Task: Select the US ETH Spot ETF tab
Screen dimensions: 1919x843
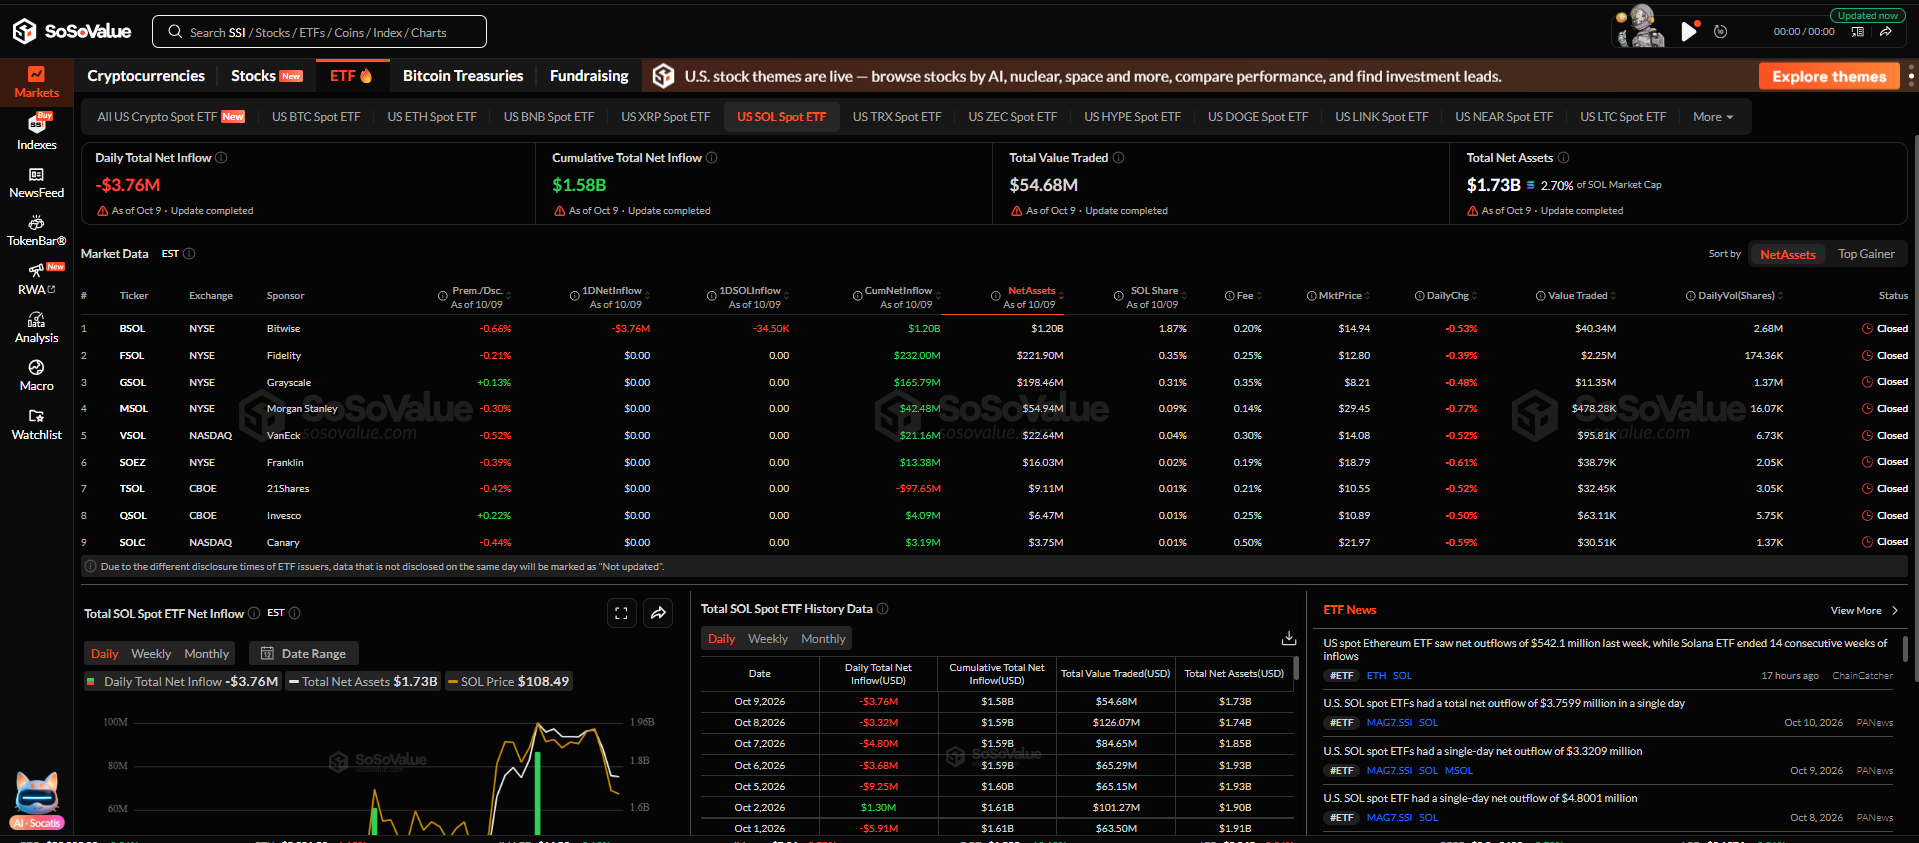Action: pyautogui.click(x=432, y=117)
